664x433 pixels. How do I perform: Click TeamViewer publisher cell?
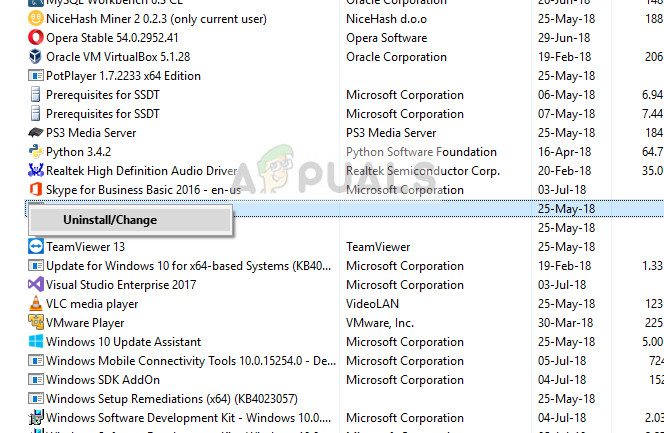coord(378,247)
